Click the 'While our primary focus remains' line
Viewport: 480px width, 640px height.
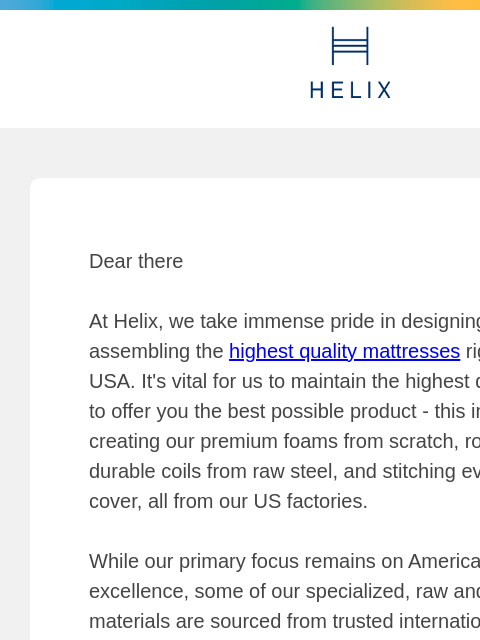284,561
